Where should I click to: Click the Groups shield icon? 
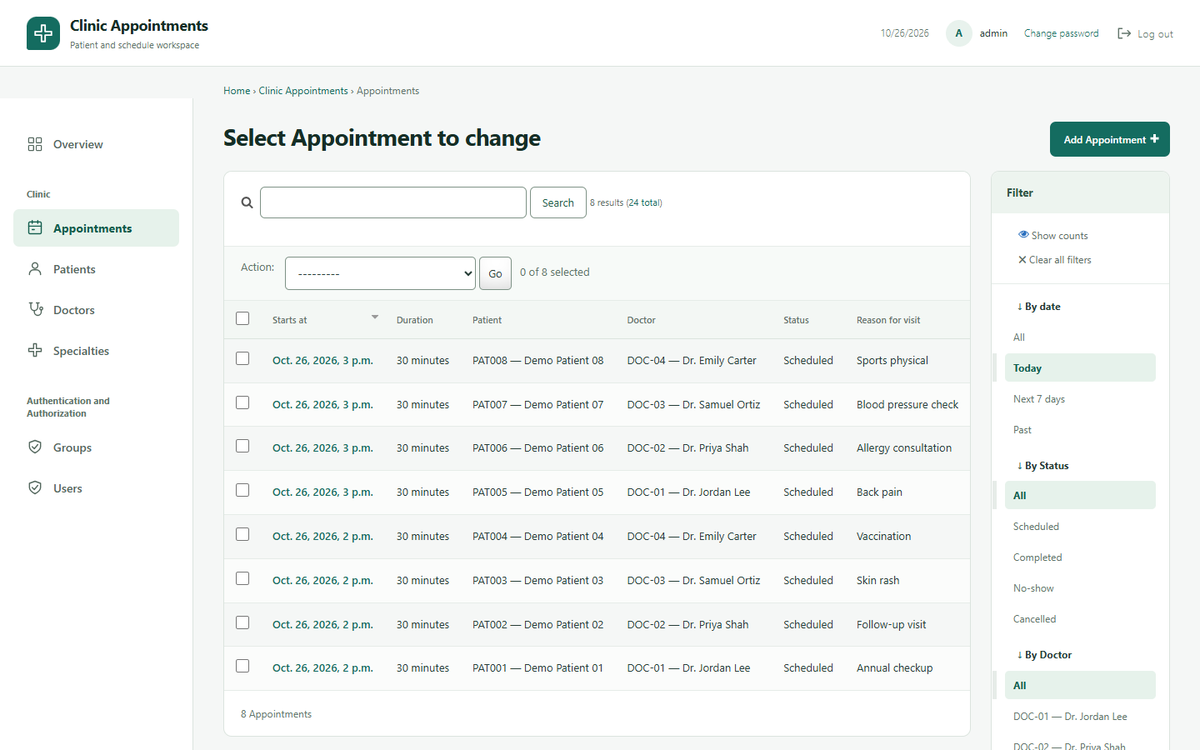coord(35,447)
